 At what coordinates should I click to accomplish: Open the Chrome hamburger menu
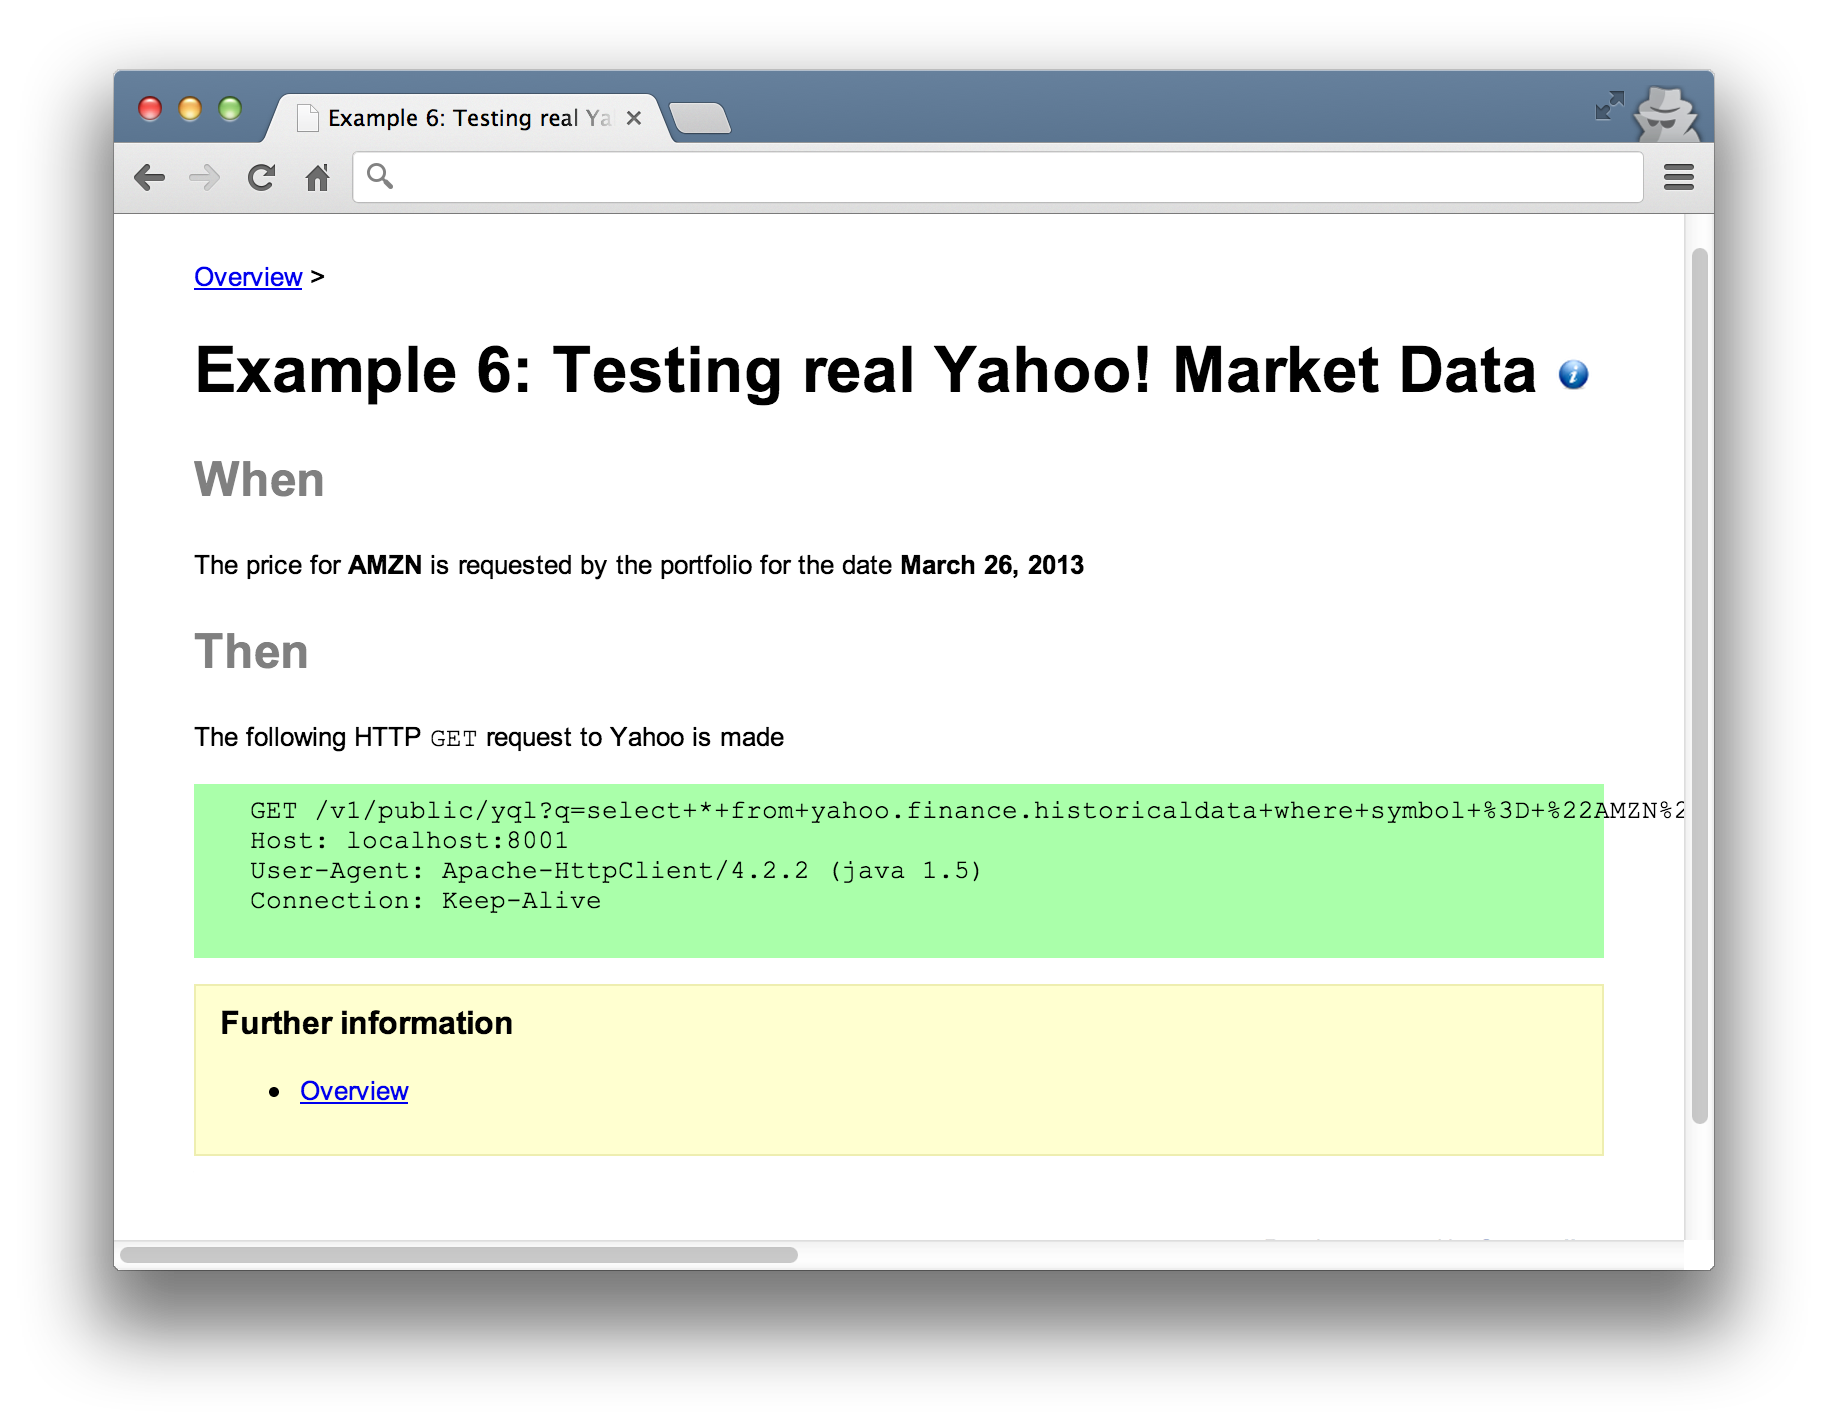1678,178
